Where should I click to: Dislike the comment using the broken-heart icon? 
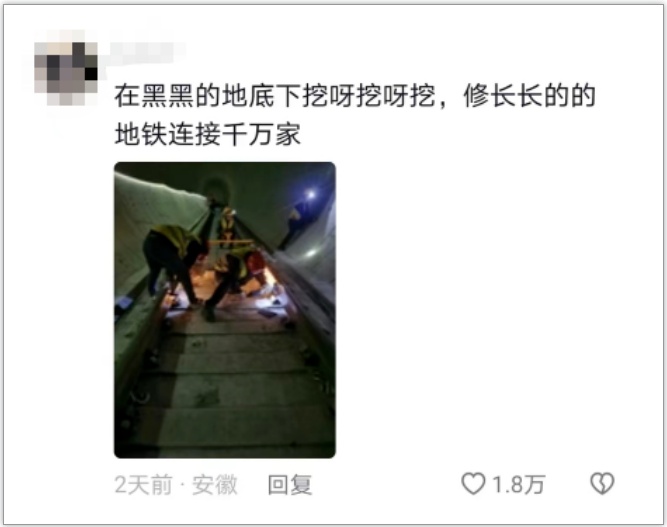[x=602, y=484]
